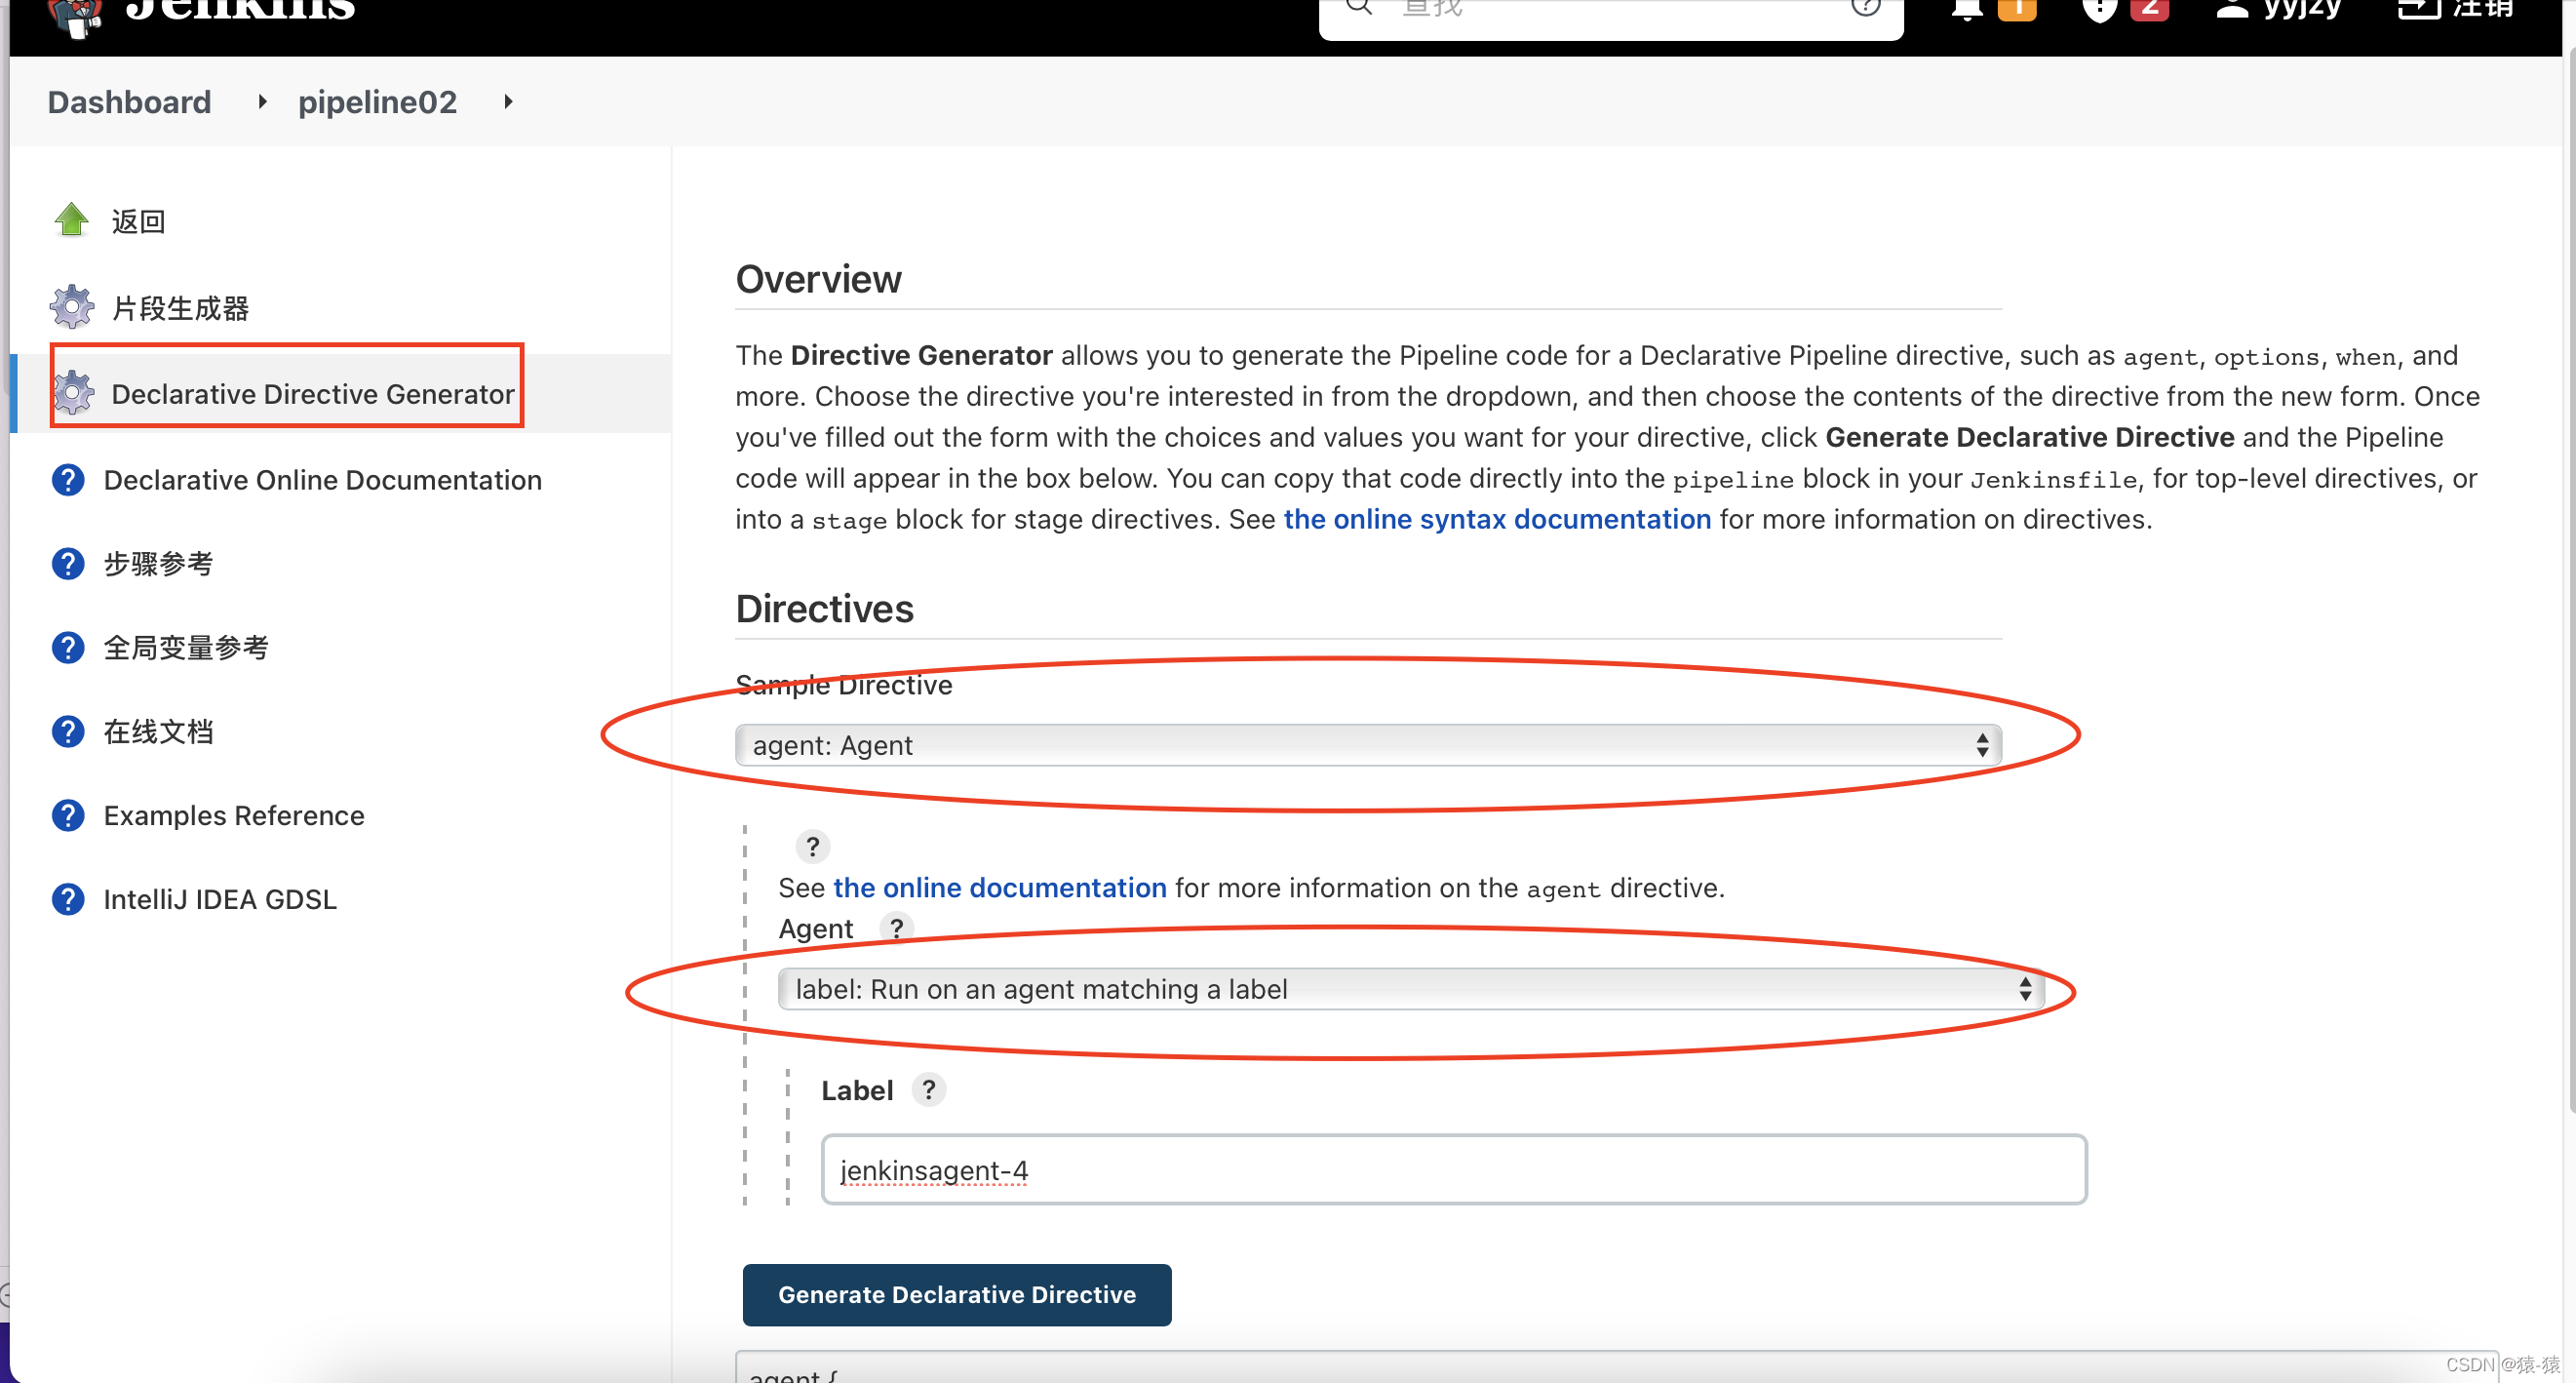Screen dimensions: 2576x1383
Task: Click the green up-arrow Return (返回) icon
Action: 71,220
